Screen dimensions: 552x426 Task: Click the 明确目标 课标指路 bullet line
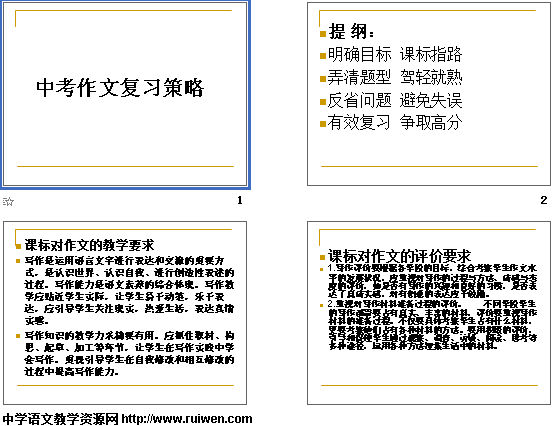(x=395, y=55)
